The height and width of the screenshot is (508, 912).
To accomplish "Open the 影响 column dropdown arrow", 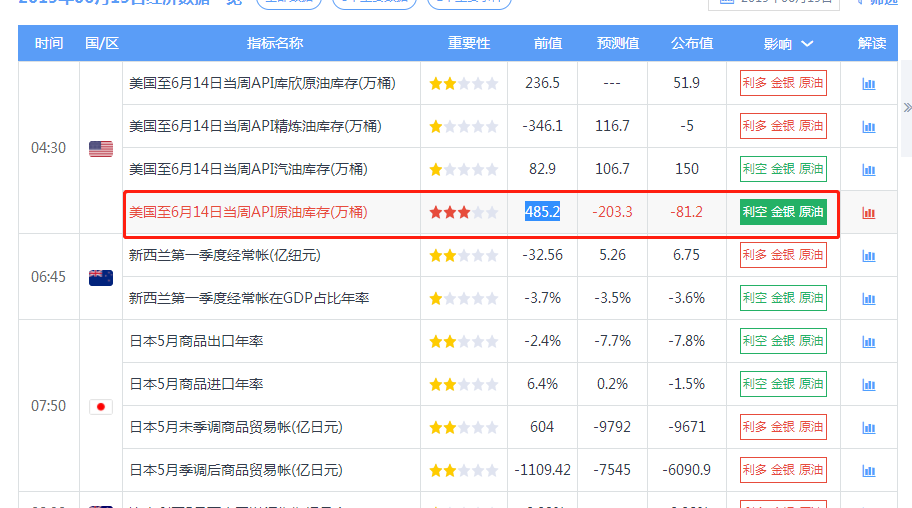I will tap(807, 44).
